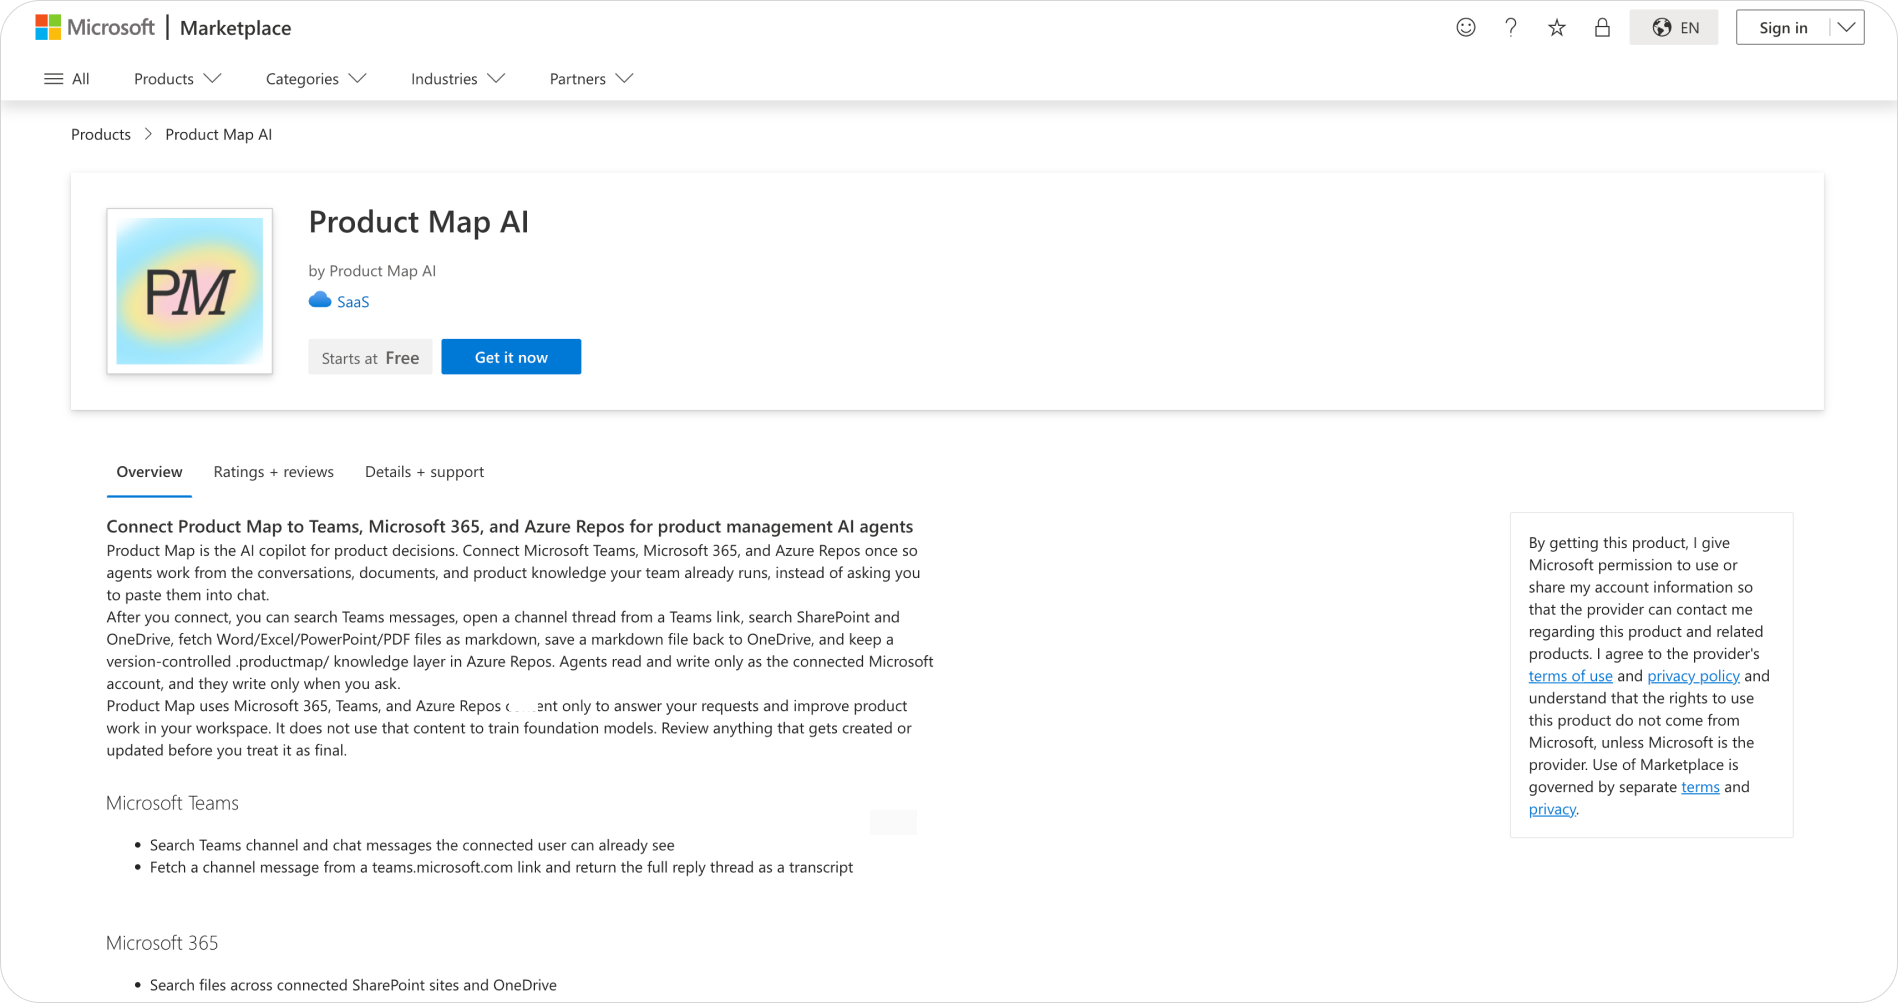Click the 'Search Teams channel and chat messages' bullet
This screenshot has height=1003, width=1898.
click(412, 845)
